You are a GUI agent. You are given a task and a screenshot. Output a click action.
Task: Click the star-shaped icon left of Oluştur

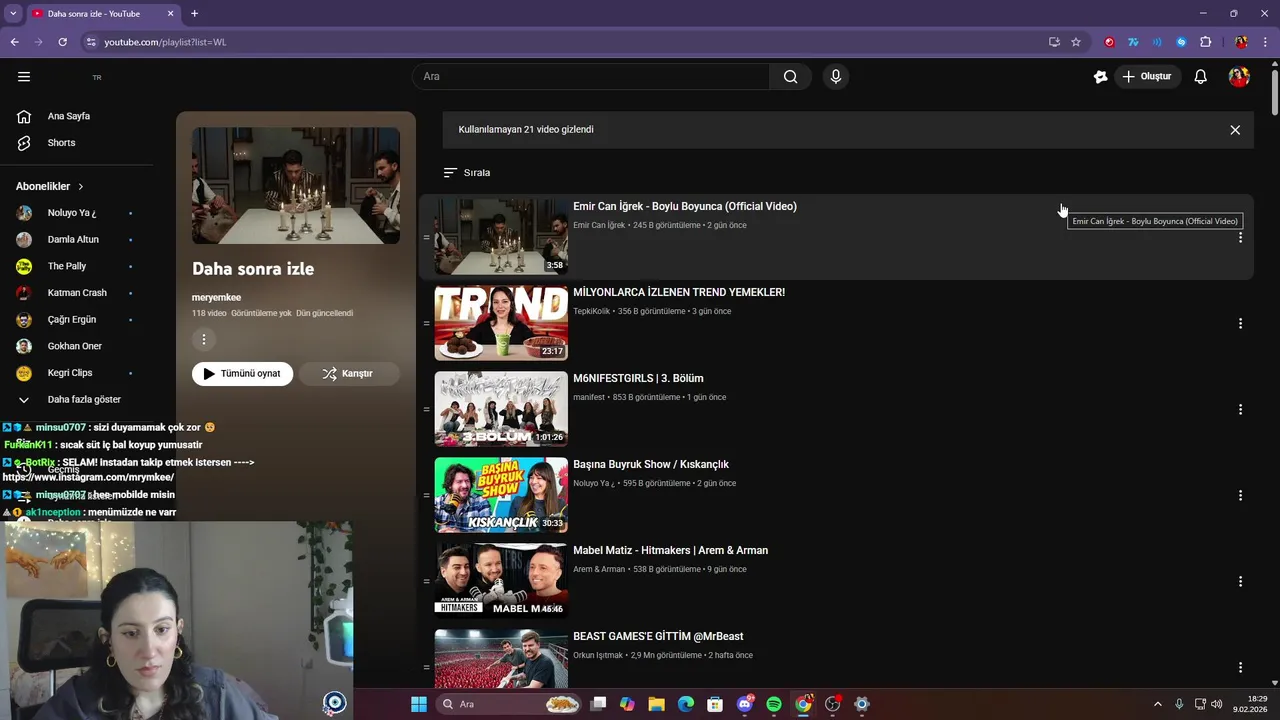pyautogui.click(x=1100, y=77)
